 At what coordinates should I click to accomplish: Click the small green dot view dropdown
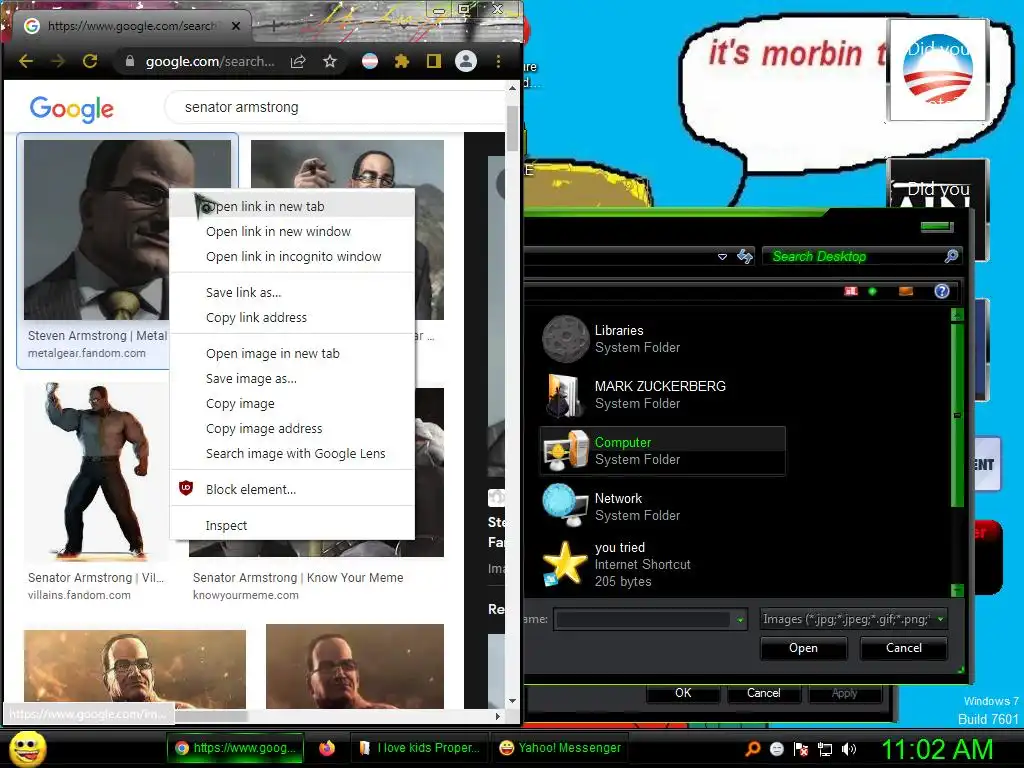pos(872,291)
